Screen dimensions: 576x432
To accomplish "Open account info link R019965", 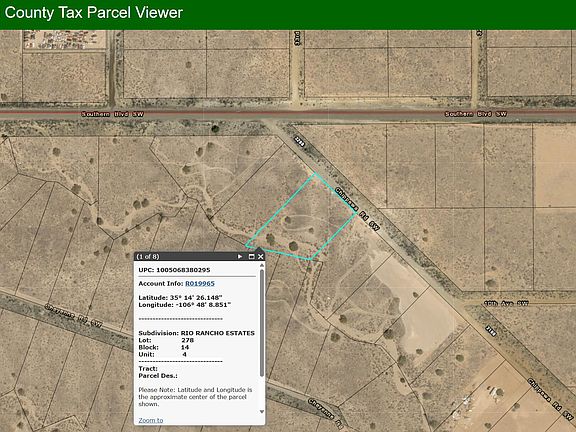I will click(x=200, y=283).
